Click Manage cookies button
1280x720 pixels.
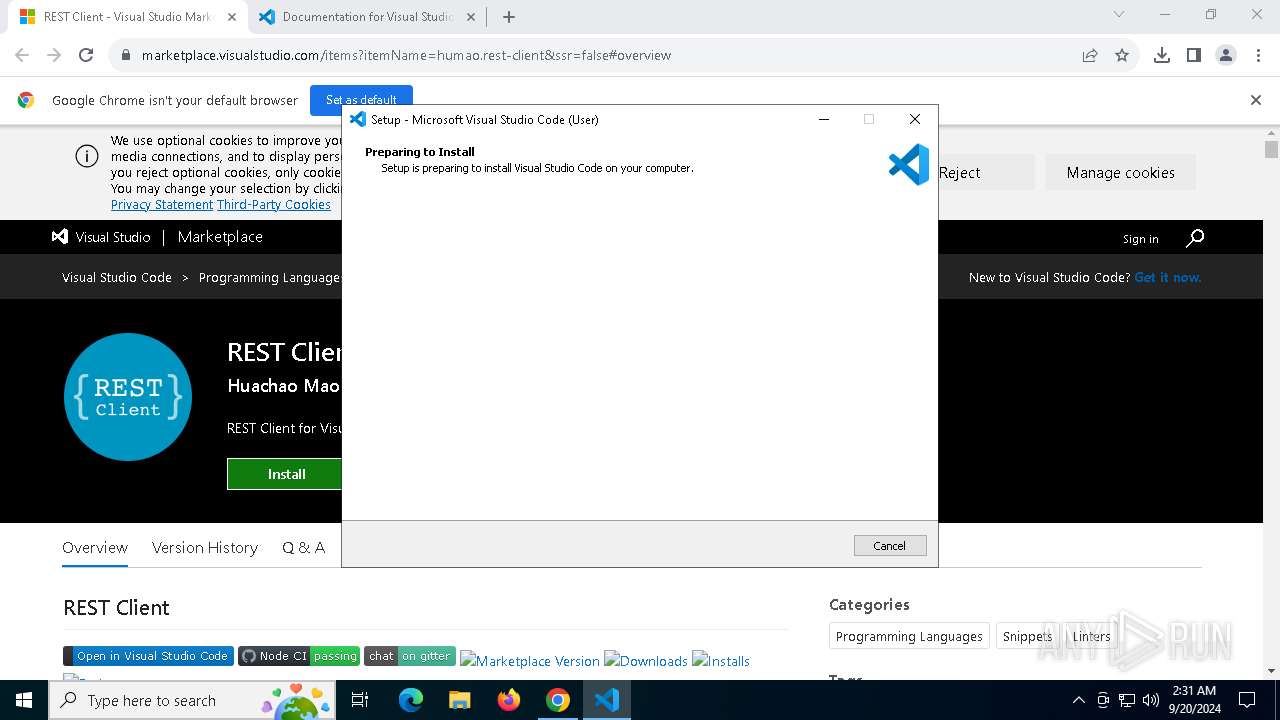pos(1120,172)
